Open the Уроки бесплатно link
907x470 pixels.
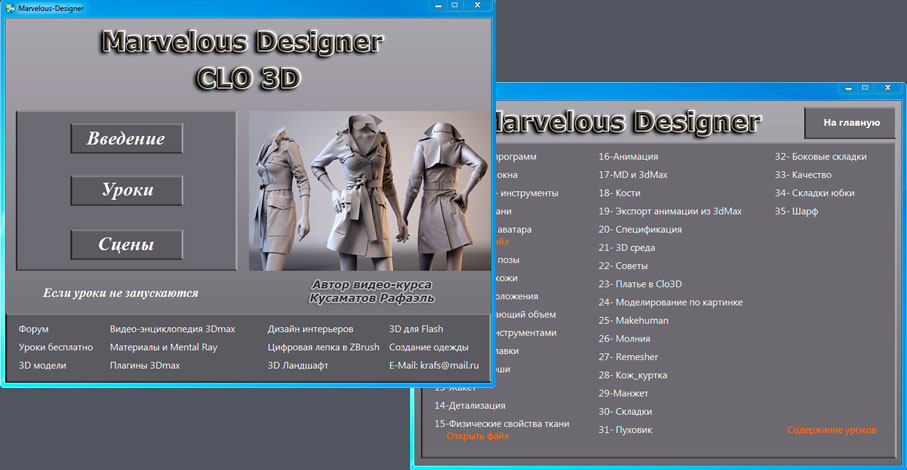tap(56, 347)
